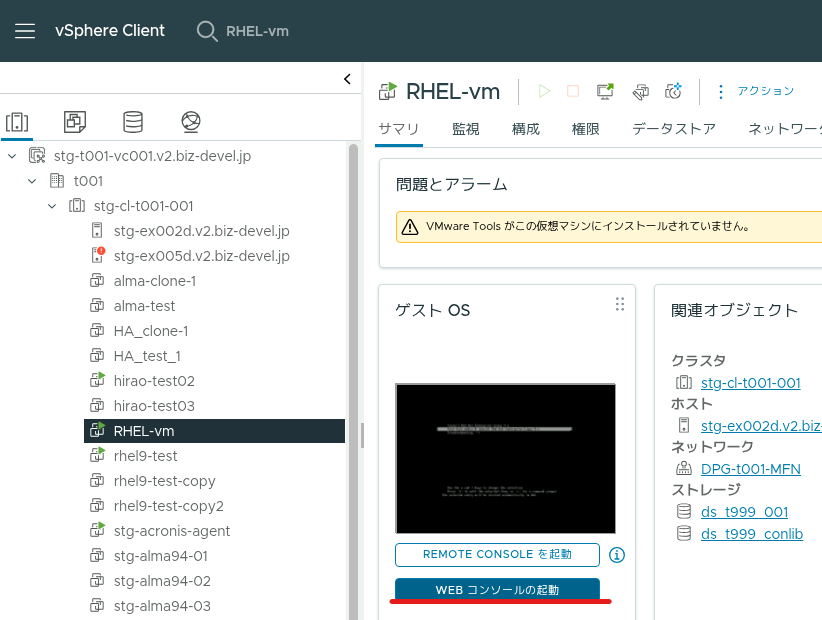822x620 pixels.
Task: Switch to Networking inventory view
Action: coord(191,122)
